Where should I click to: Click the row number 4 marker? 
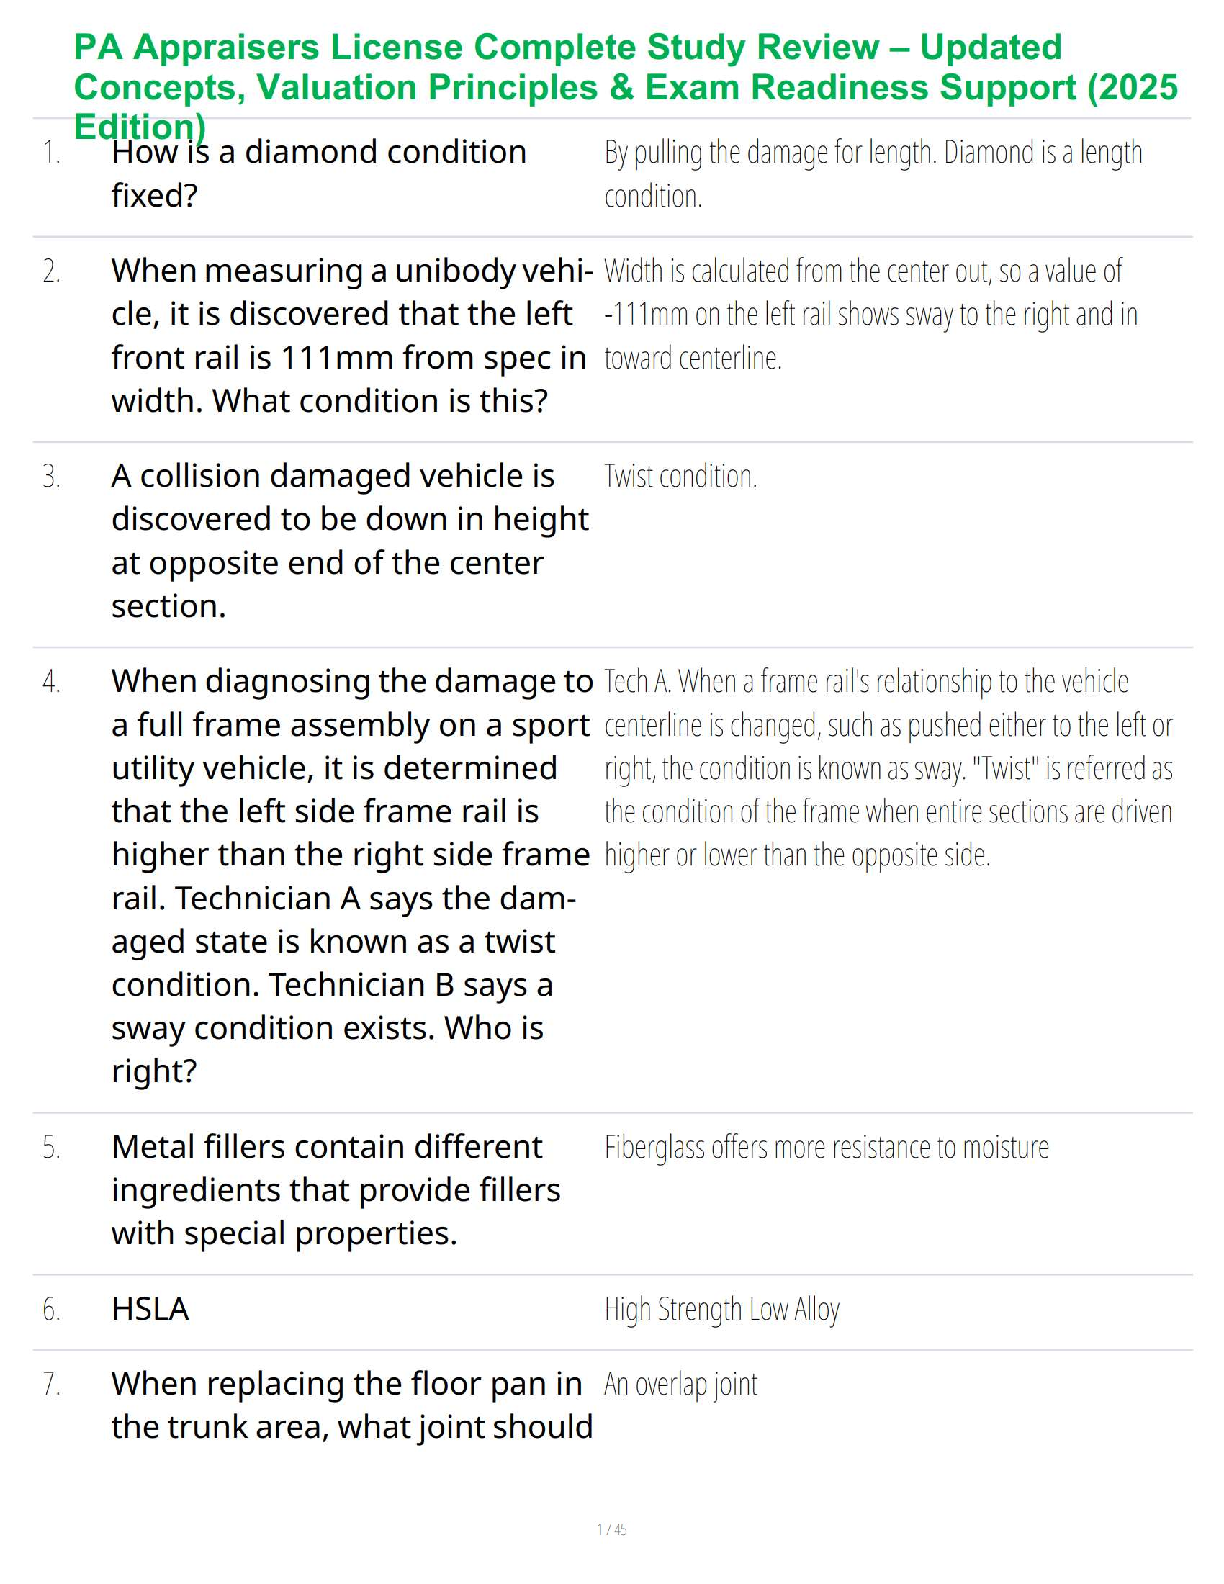tap(51, 682)
